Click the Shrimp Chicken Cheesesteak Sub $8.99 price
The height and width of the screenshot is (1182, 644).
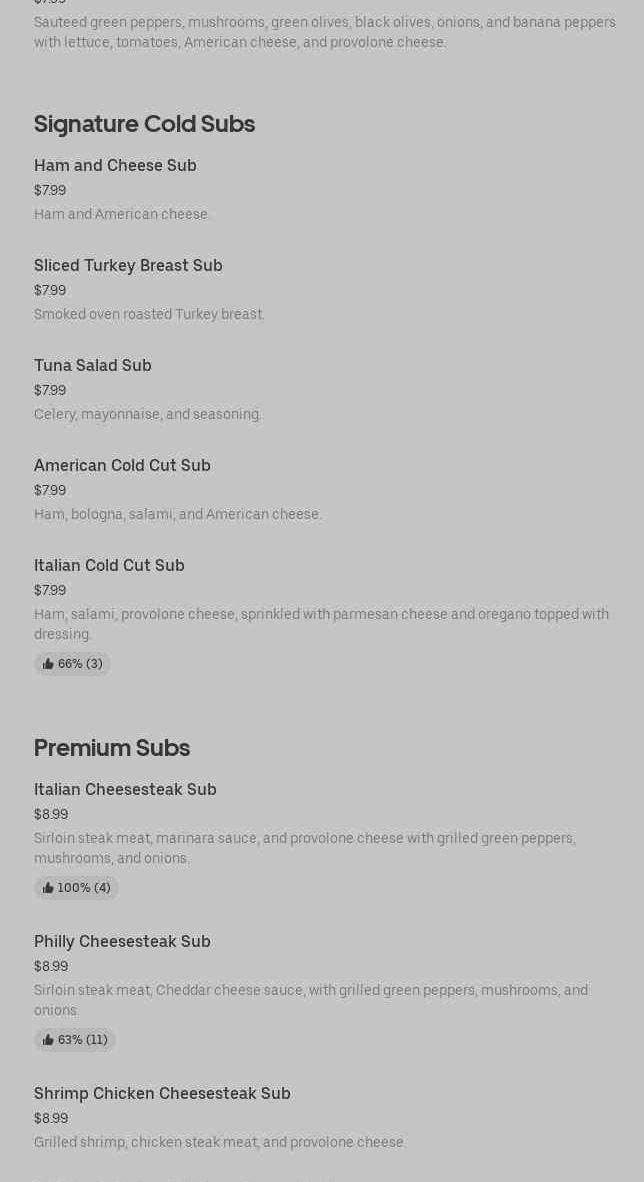[x=51, y=1118]
